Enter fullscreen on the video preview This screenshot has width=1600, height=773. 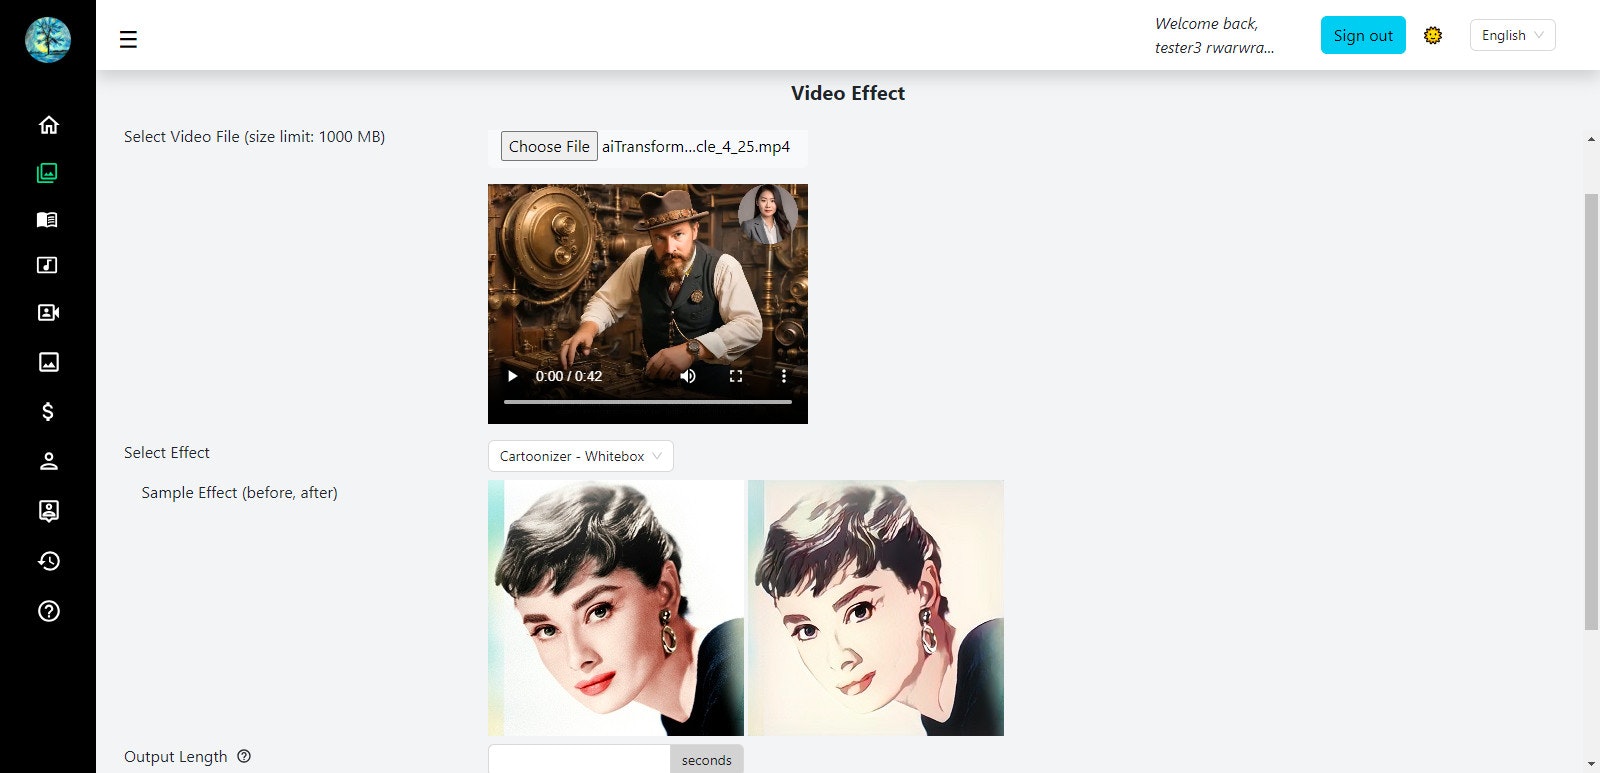pos(736,376)
